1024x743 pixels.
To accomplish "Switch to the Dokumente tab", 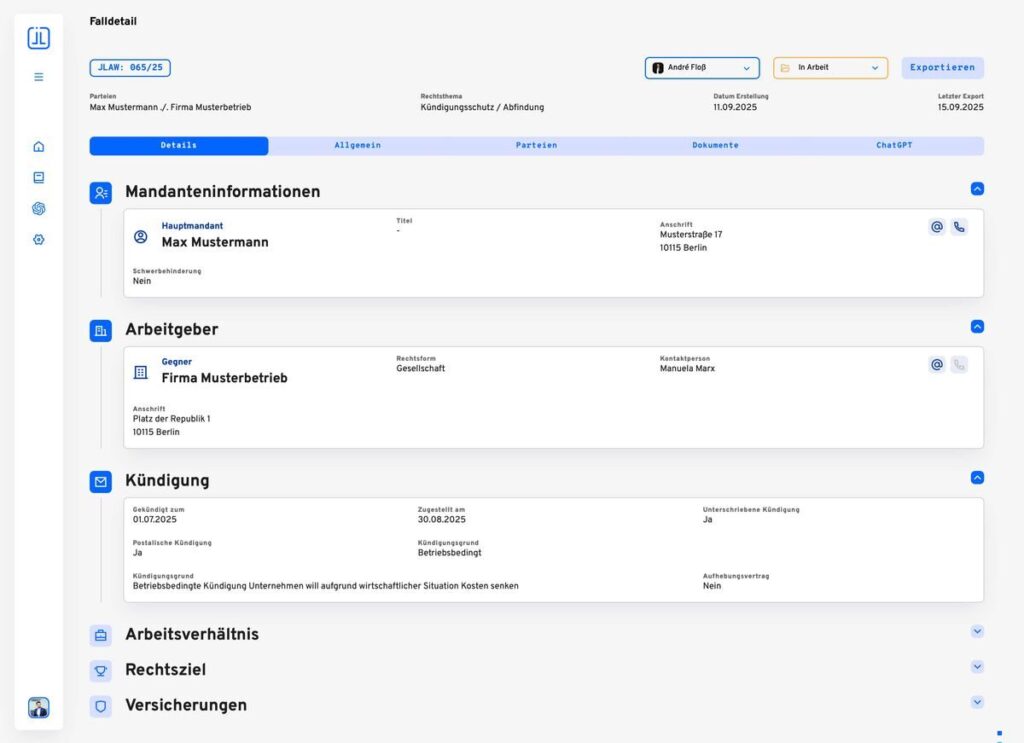I will pyautogui.click(x=715, y=146).
